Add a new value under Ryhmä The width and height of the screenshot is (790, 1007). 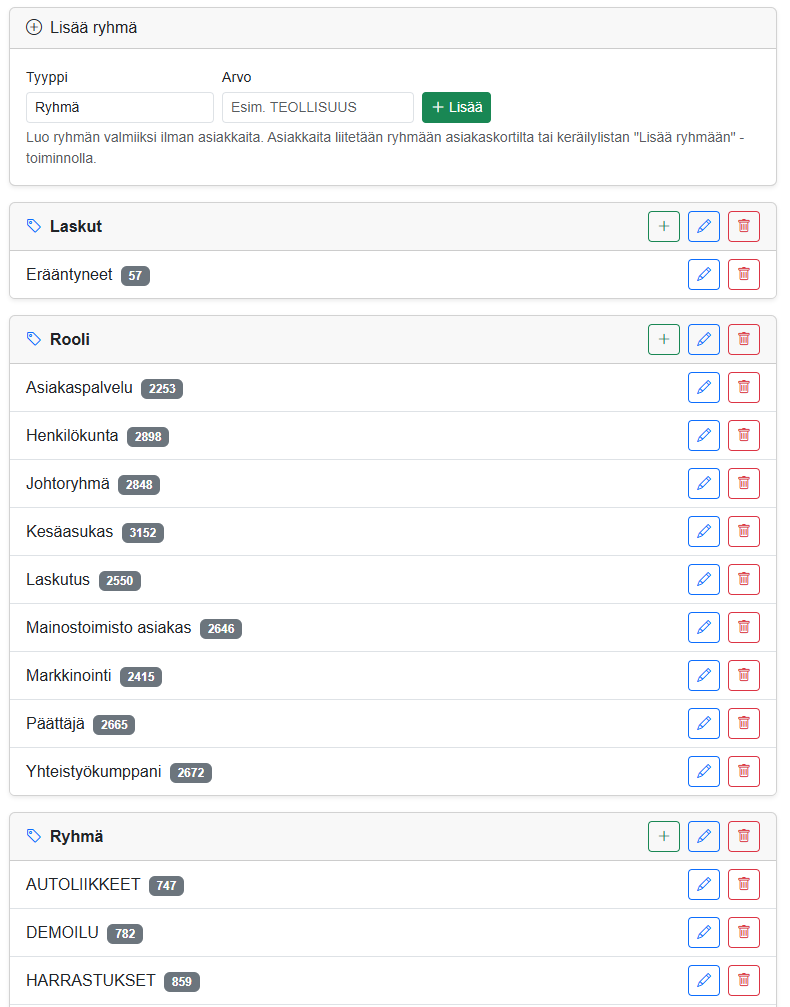(x=663, y=836)
